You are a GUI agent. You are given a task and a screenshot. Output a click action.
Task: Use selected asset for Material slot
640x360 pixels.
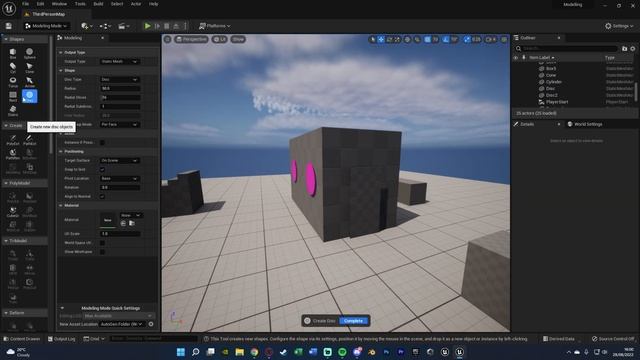[x=123, y=223]
